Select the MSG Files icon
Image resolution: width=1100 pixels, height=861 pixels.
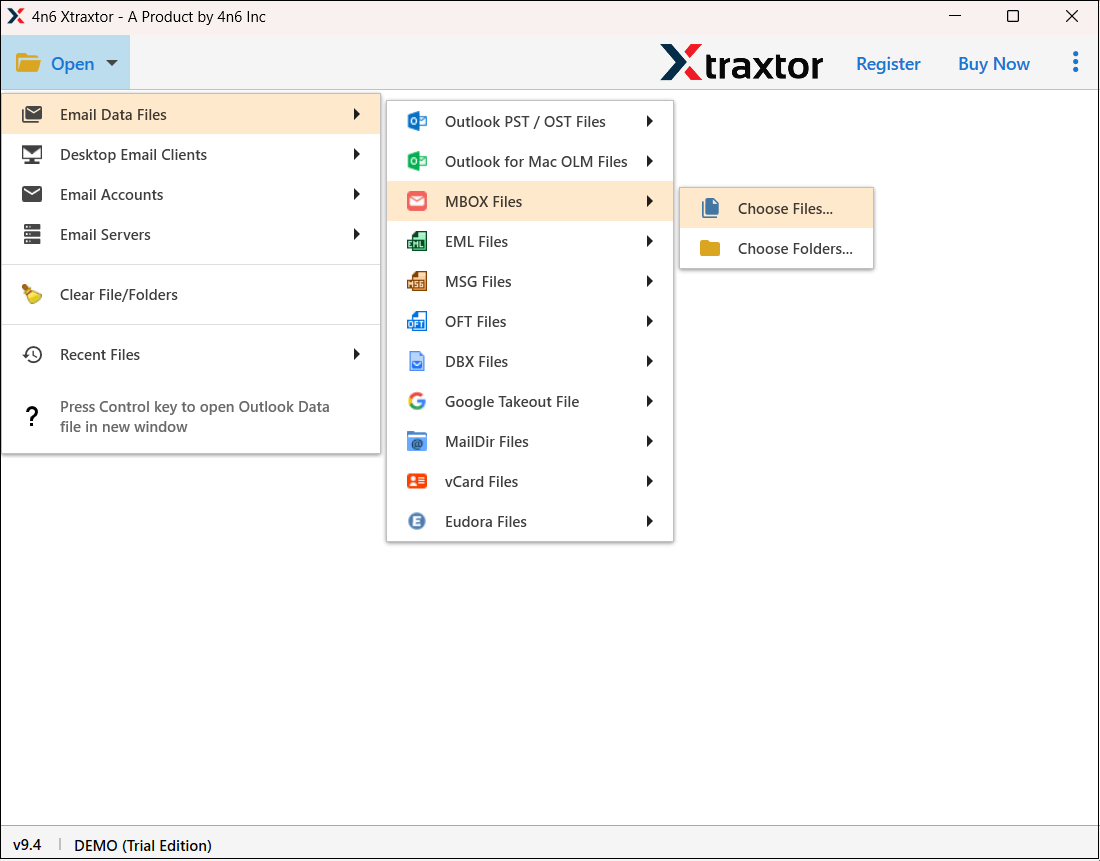pos(417,281)
